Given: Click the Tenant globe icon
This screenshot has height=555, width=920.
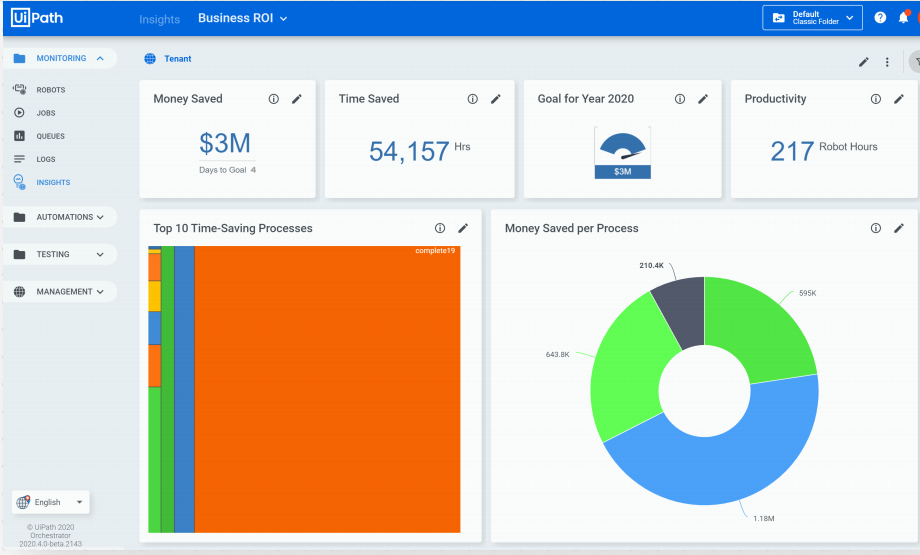Looking at the screenshot, I should 150,59.
